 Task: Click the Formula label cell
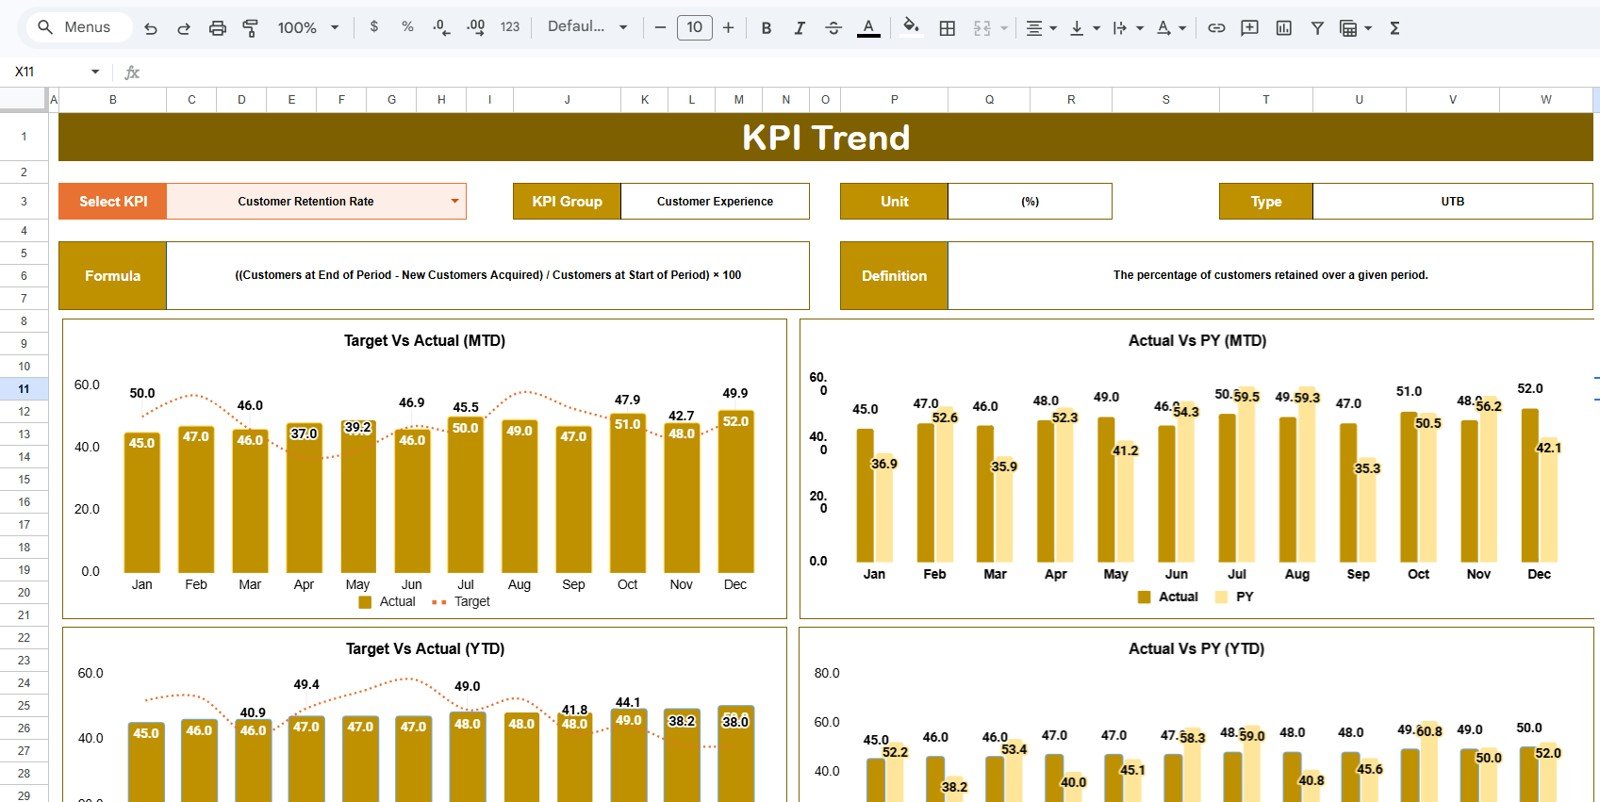point(113,275)
